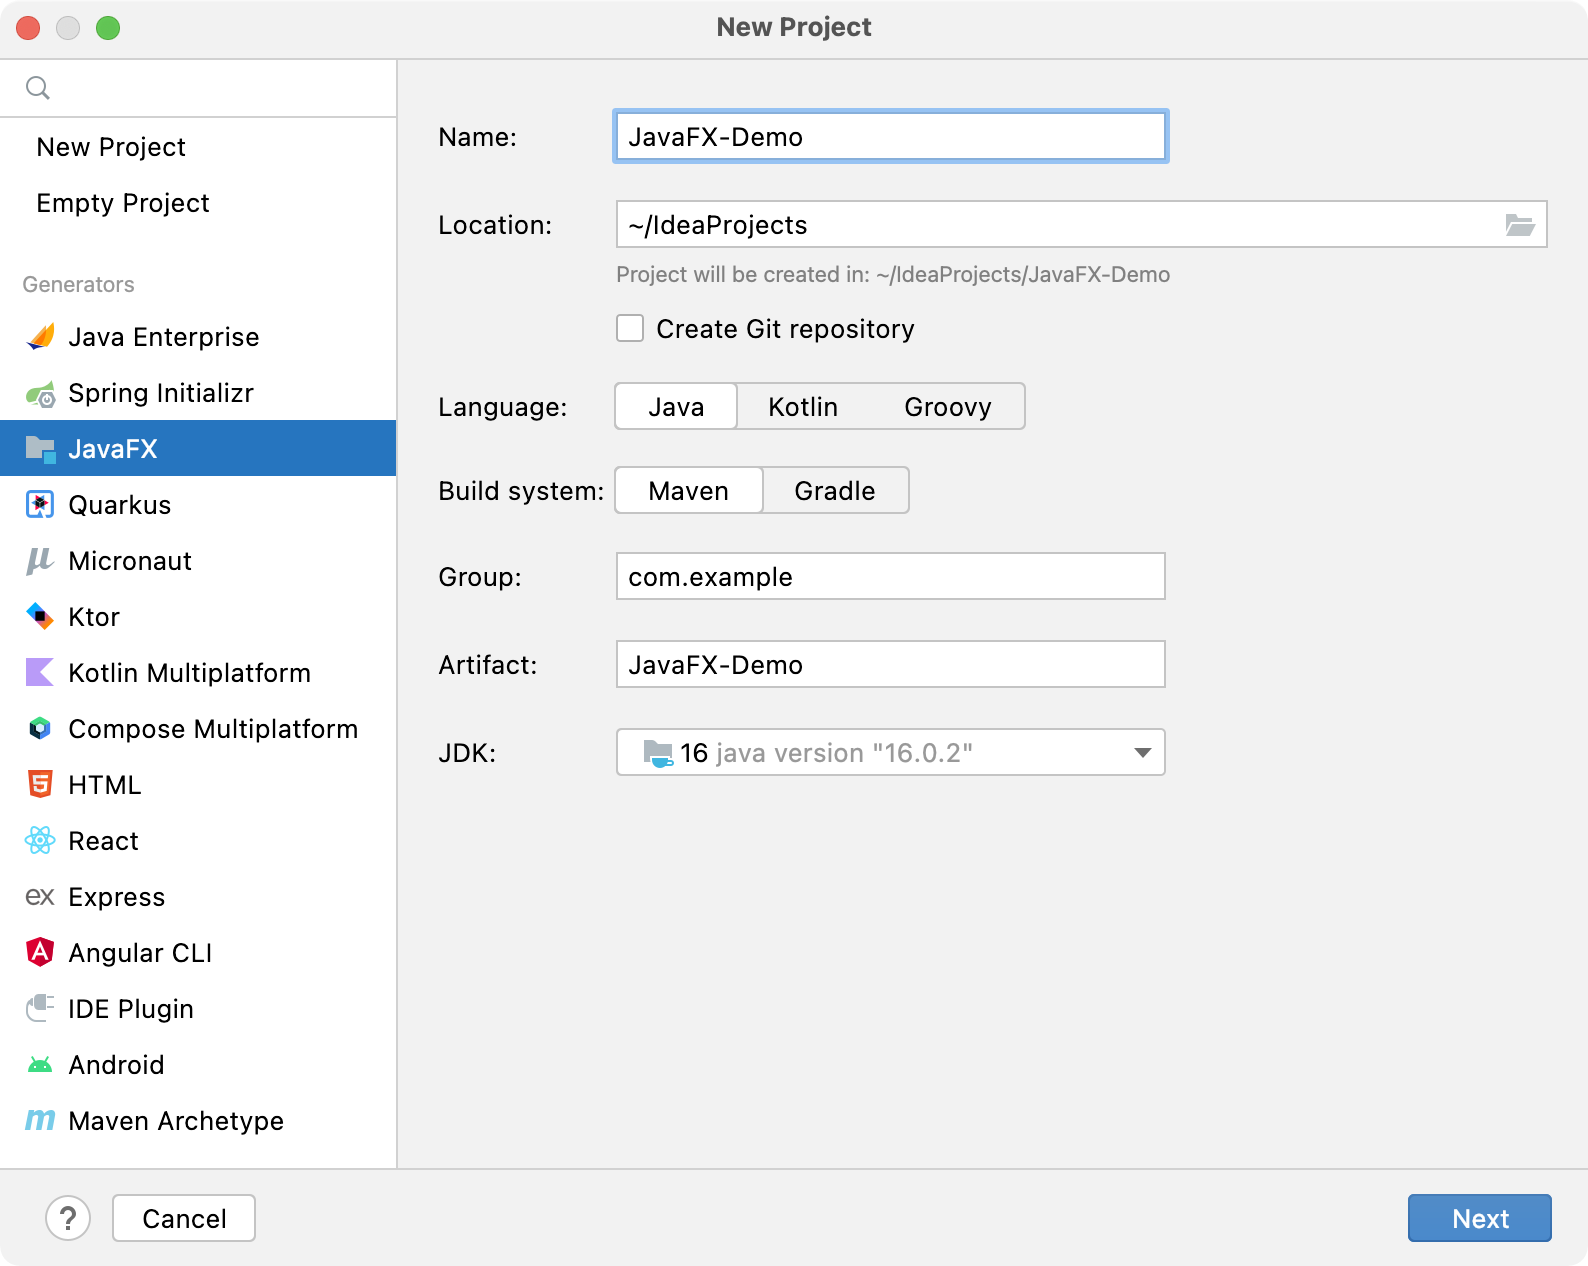Select Express generator label

[x=117, y=897]
